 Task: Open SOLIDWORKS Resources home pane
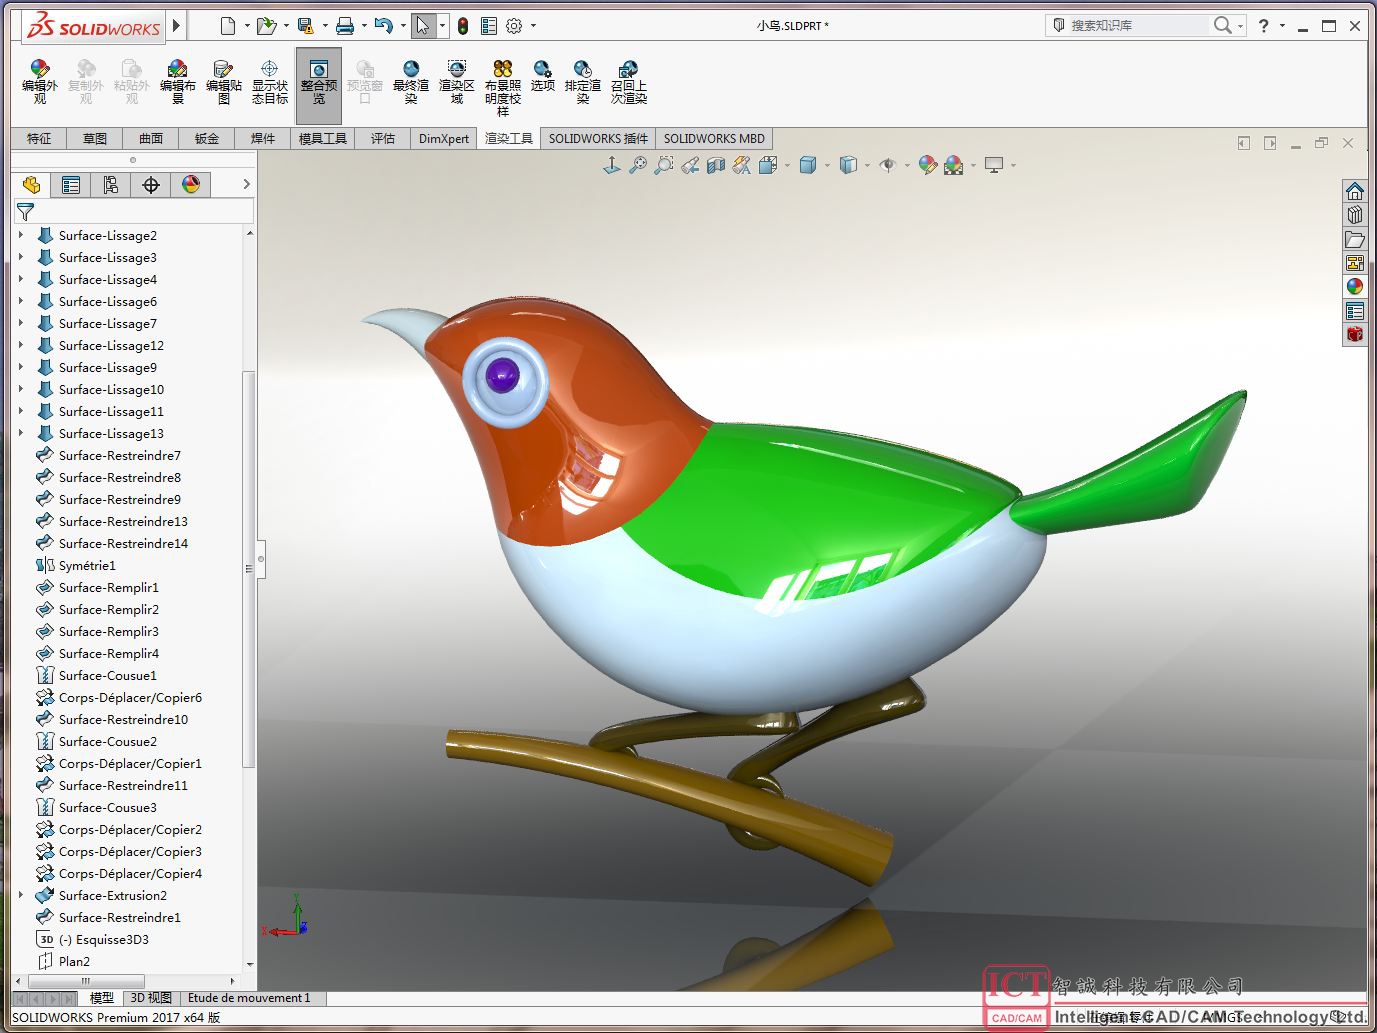[1355, 191]
